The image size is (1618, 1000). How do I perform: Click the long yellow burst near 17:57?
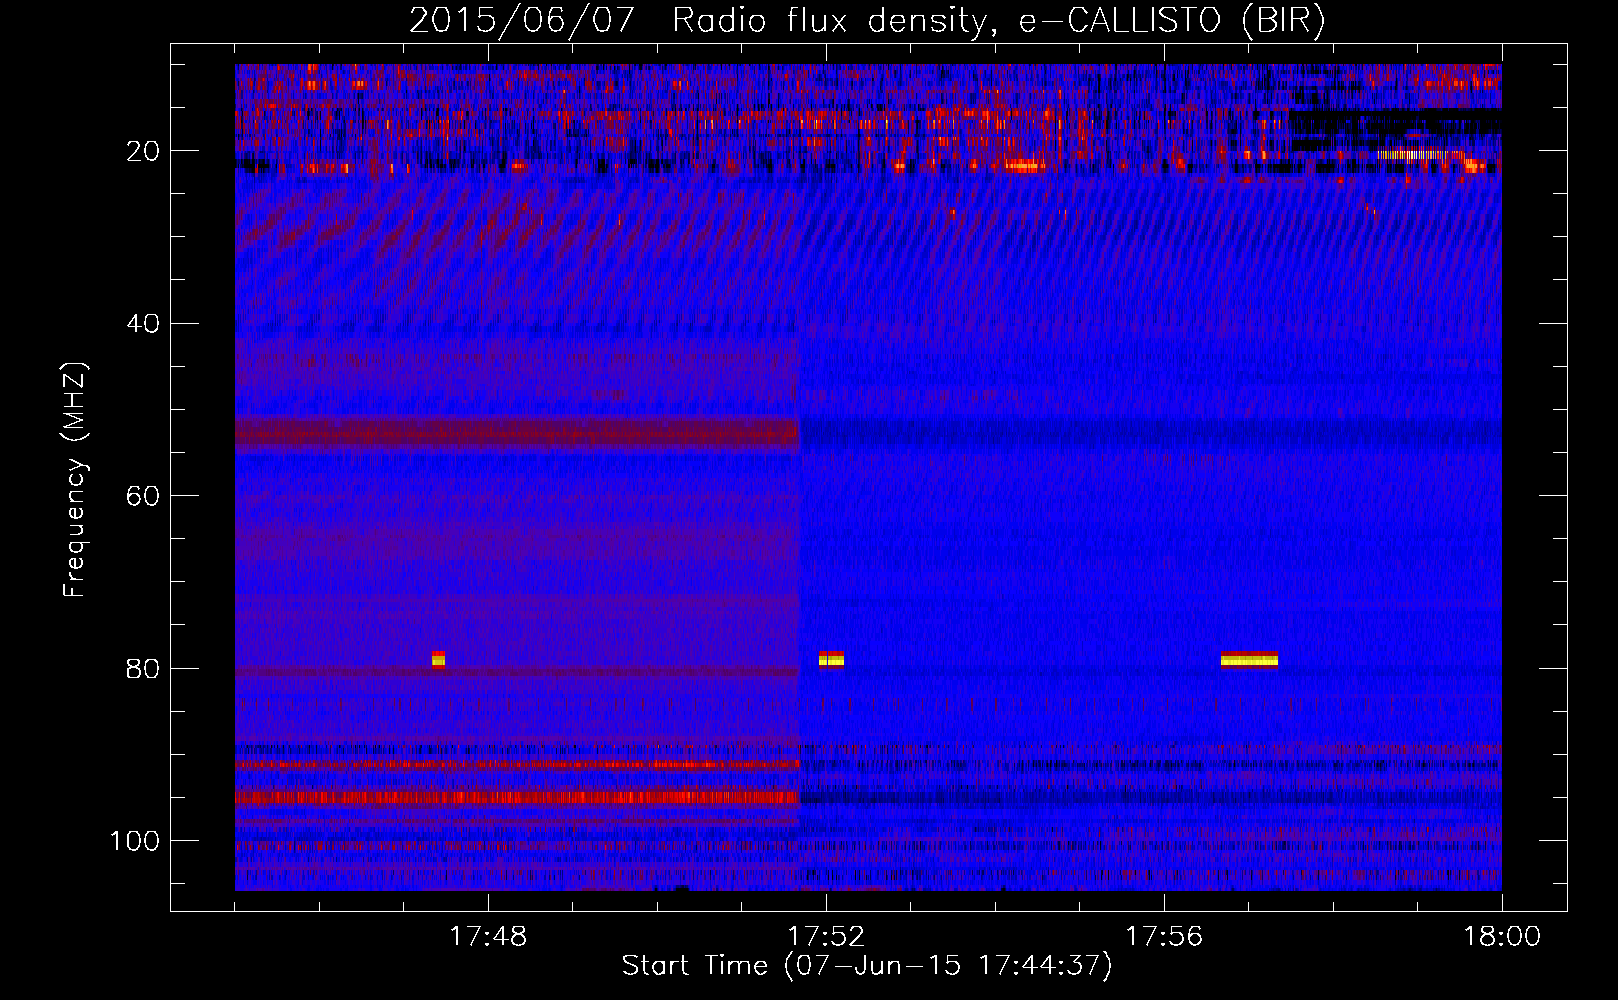1249,659
